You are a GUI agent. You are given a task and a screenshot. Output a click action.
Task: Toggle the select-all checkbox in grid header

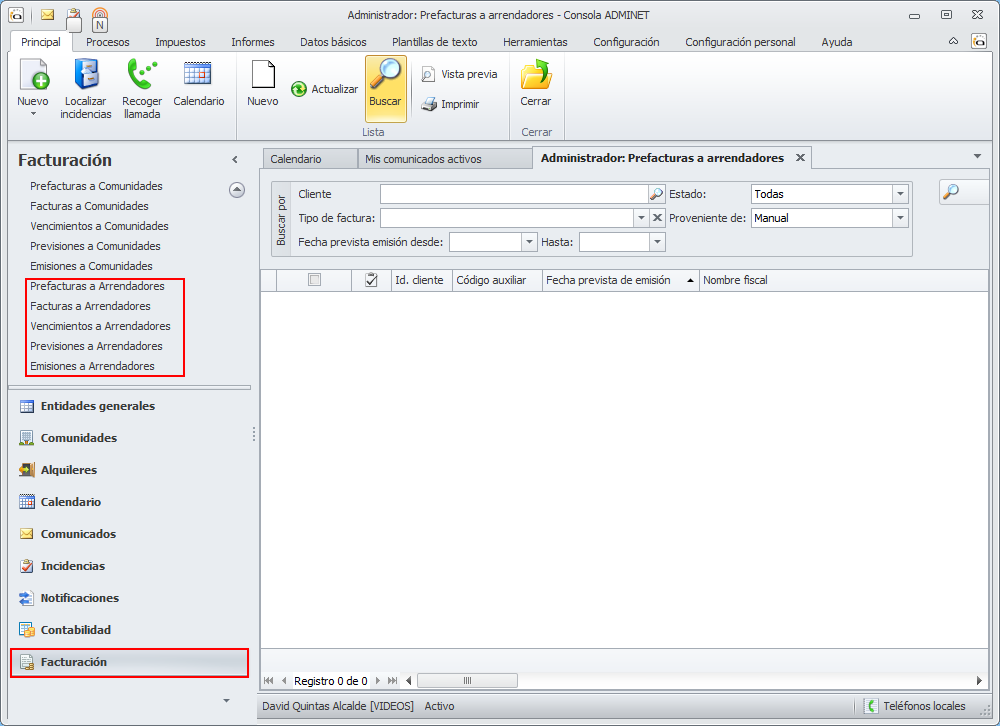314,279
